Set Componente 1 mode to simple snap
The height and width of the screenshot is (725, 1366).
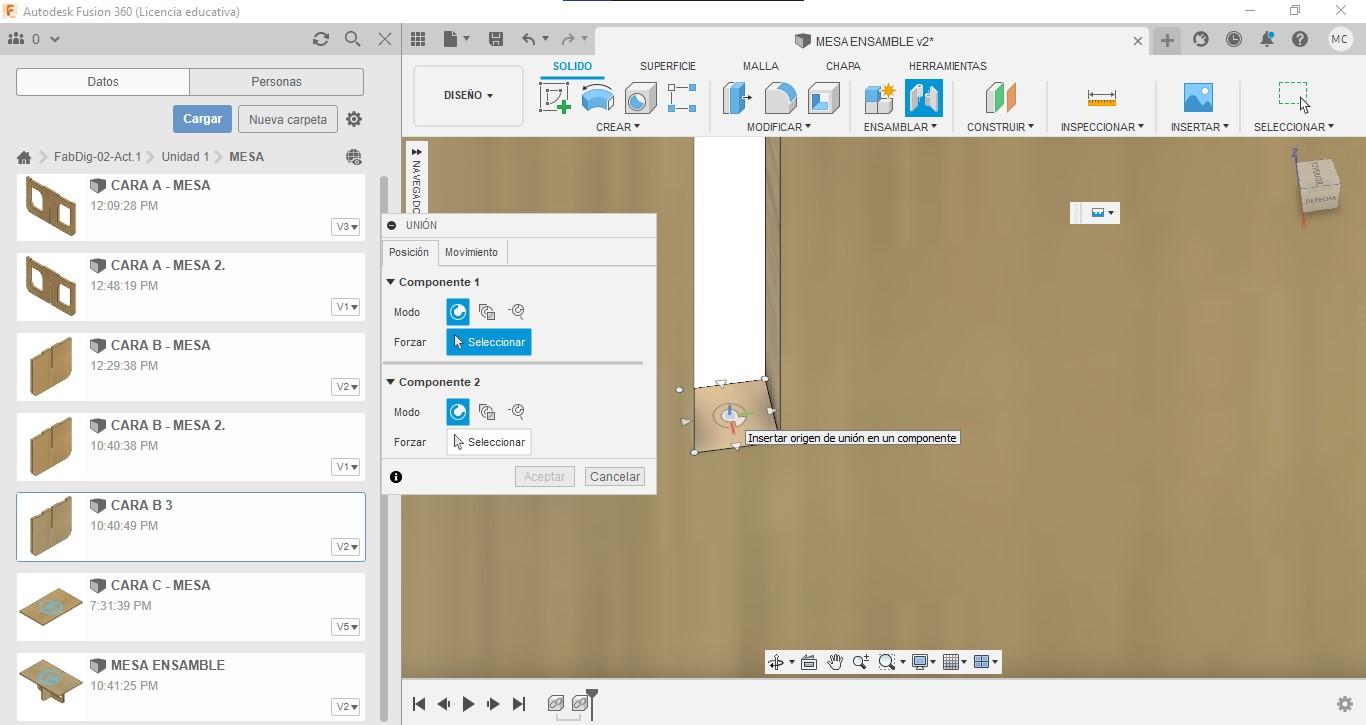click(458, 312)
